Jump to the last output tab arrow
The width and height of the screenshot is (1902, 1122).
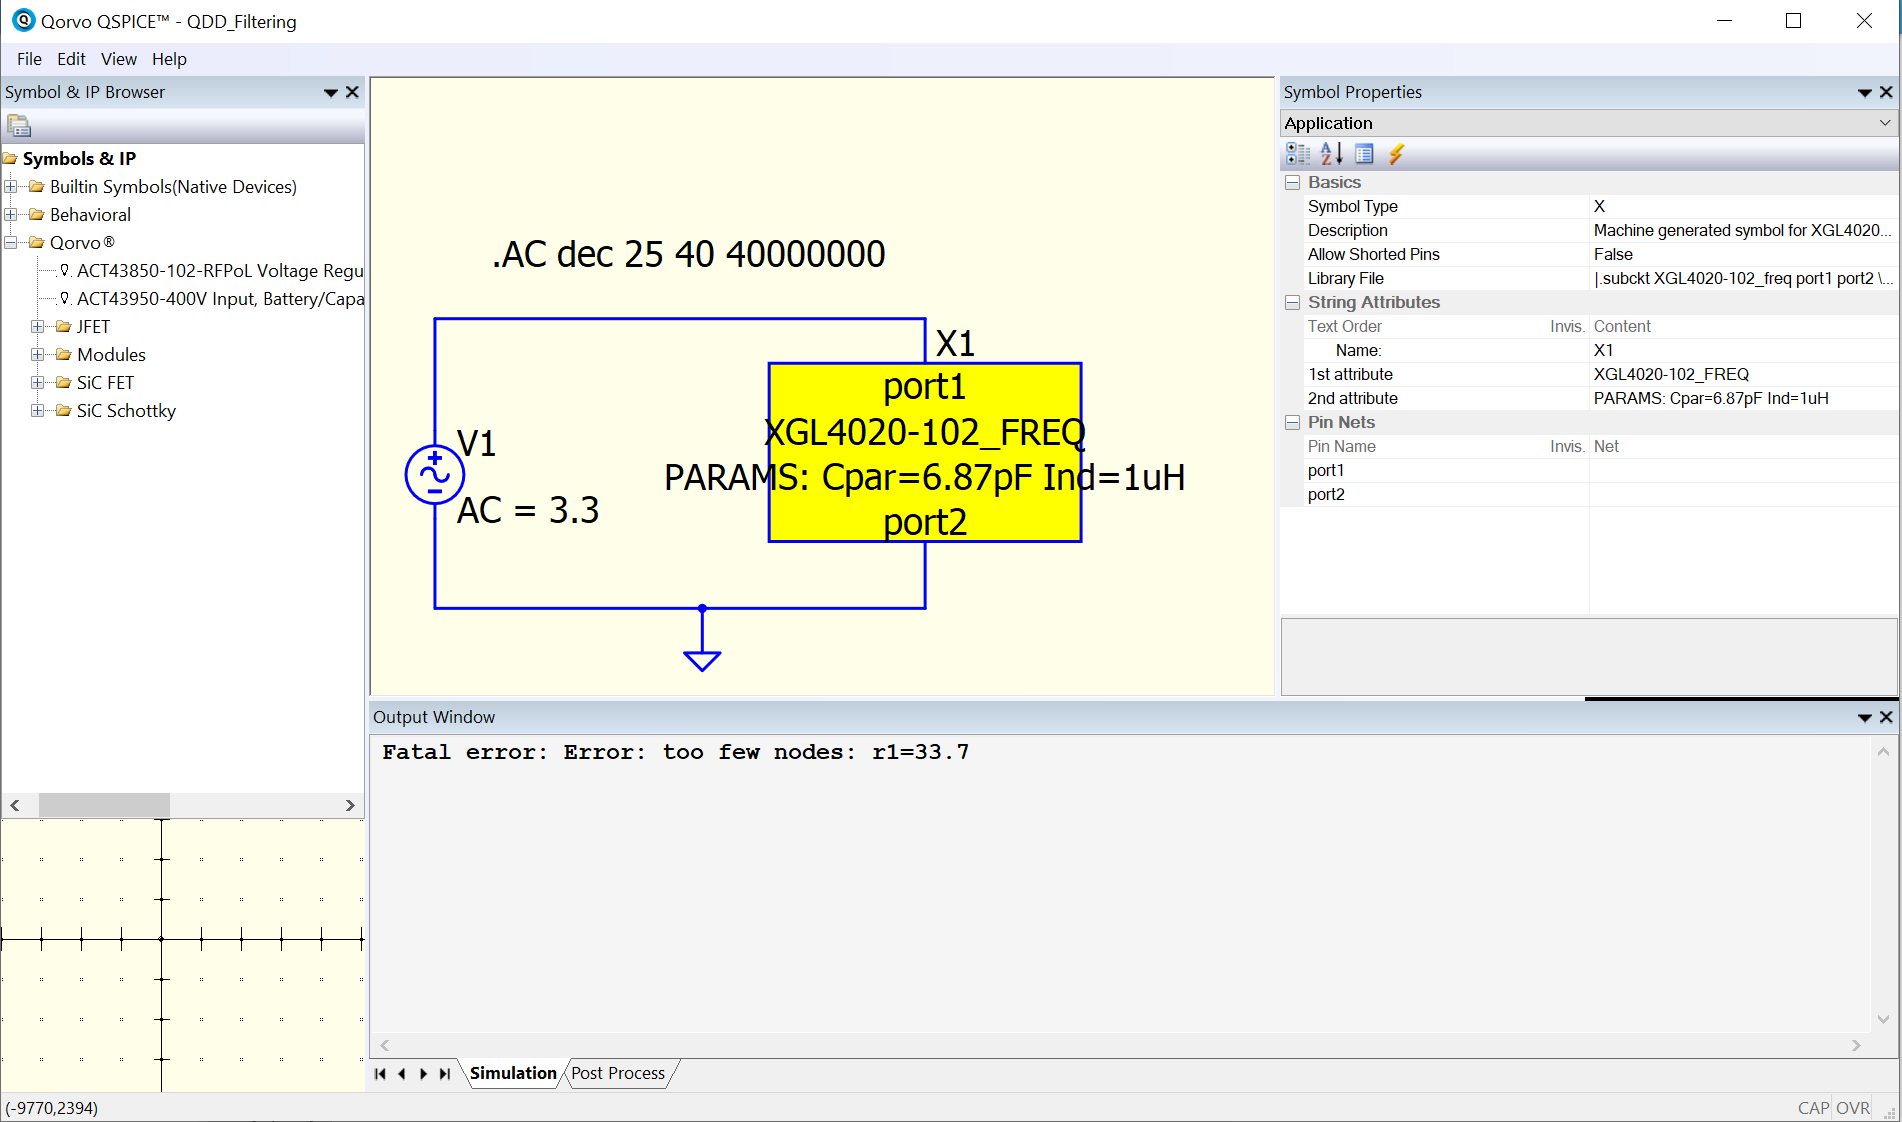coord(445,1074)
